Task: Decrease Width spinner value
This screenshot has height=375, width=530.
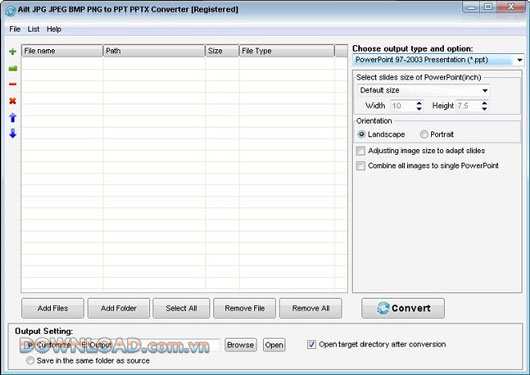Action: point(419,109)
